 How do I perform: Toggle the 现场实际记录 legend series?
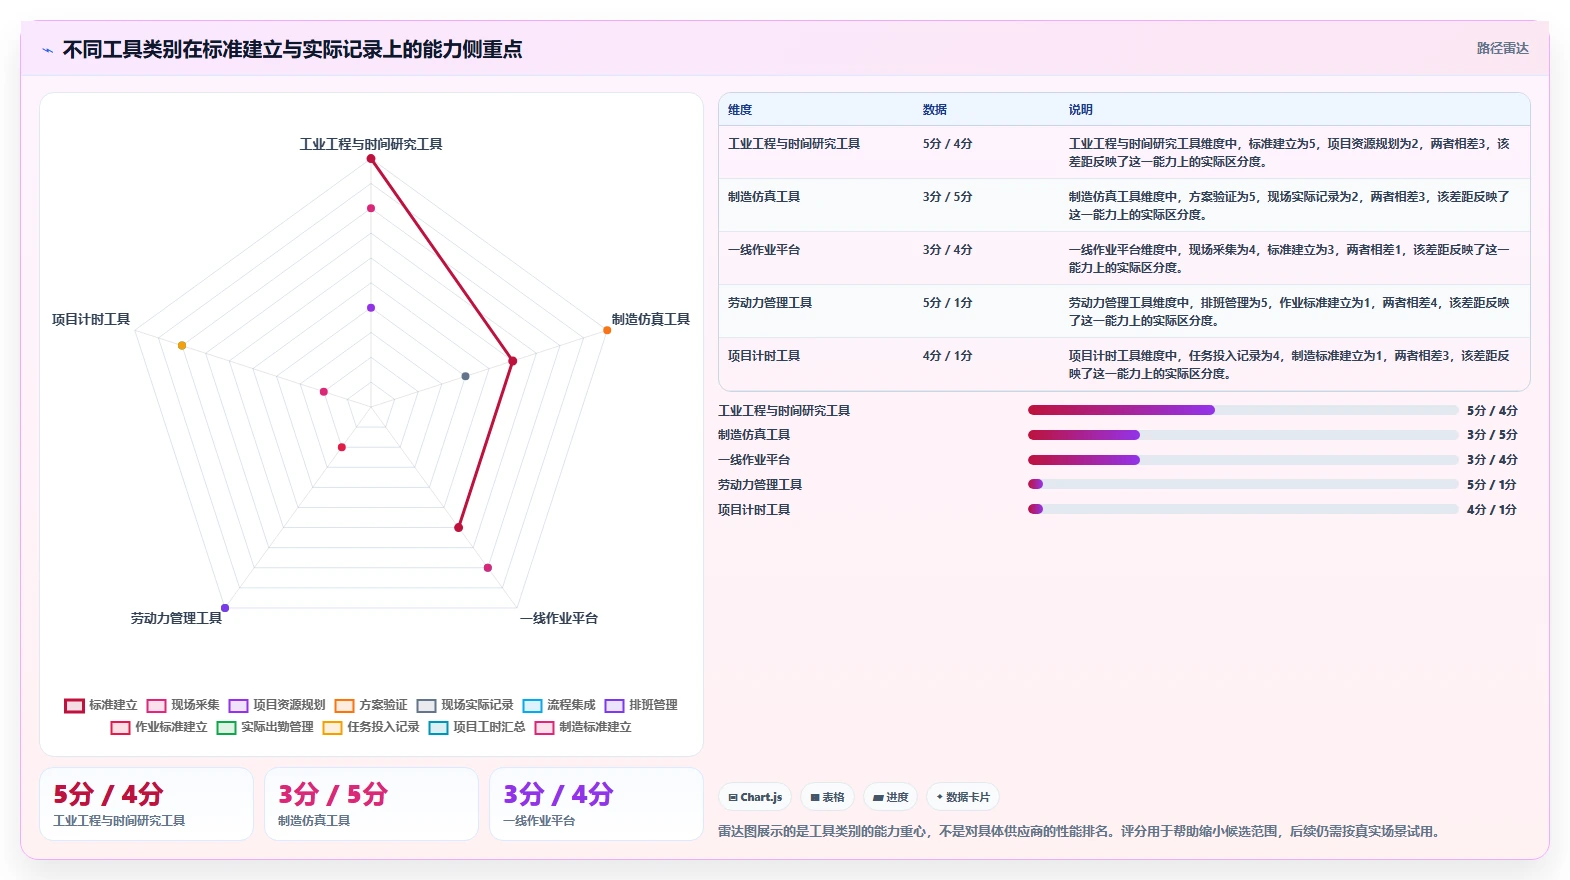[x=465, y=705]
